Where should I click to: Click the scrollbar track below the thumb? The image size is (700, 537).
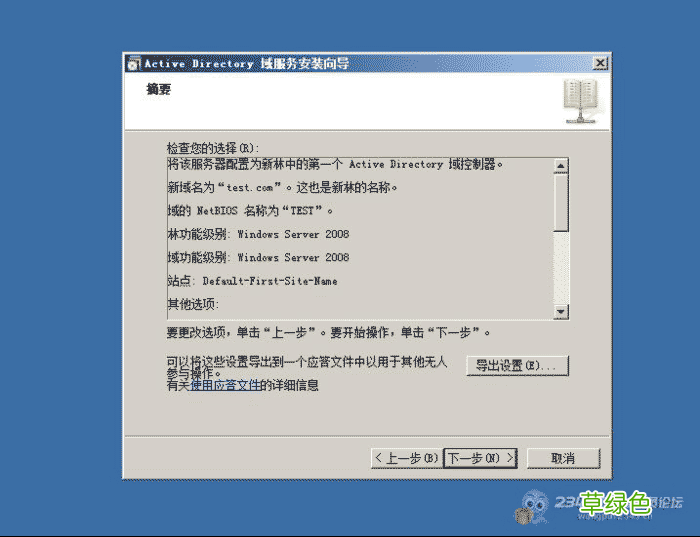[561, 268]
